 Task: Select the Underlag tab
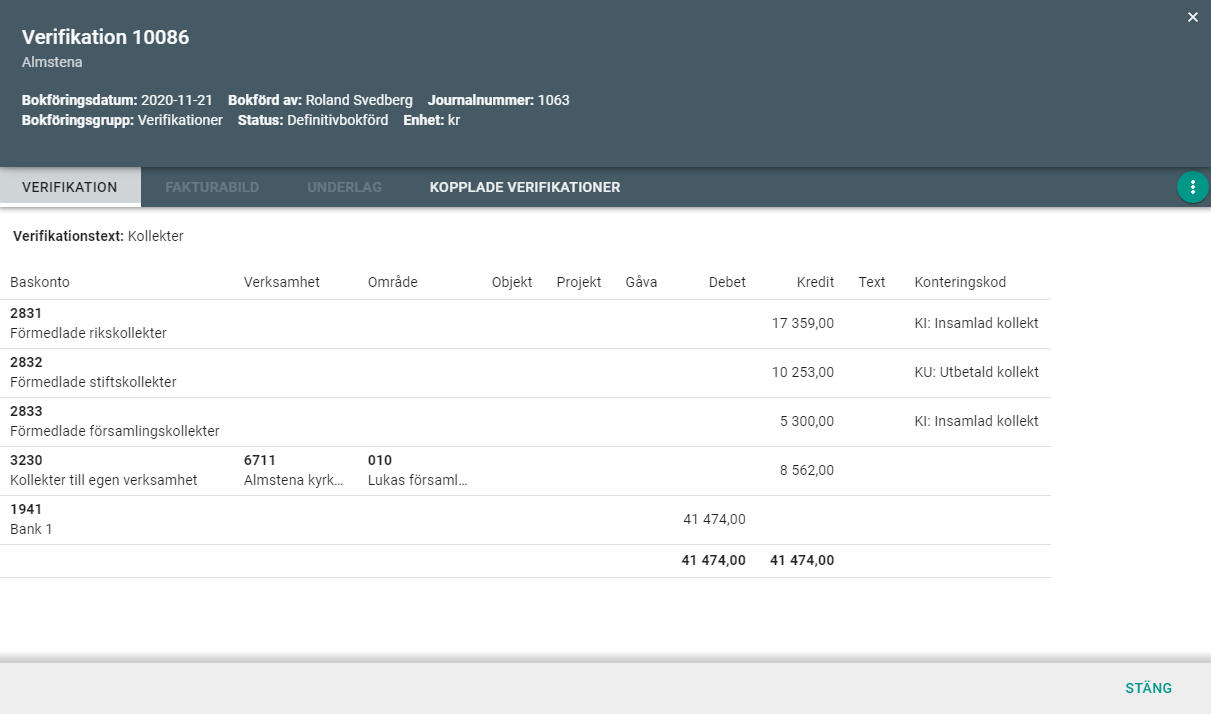tap(345, 187)
